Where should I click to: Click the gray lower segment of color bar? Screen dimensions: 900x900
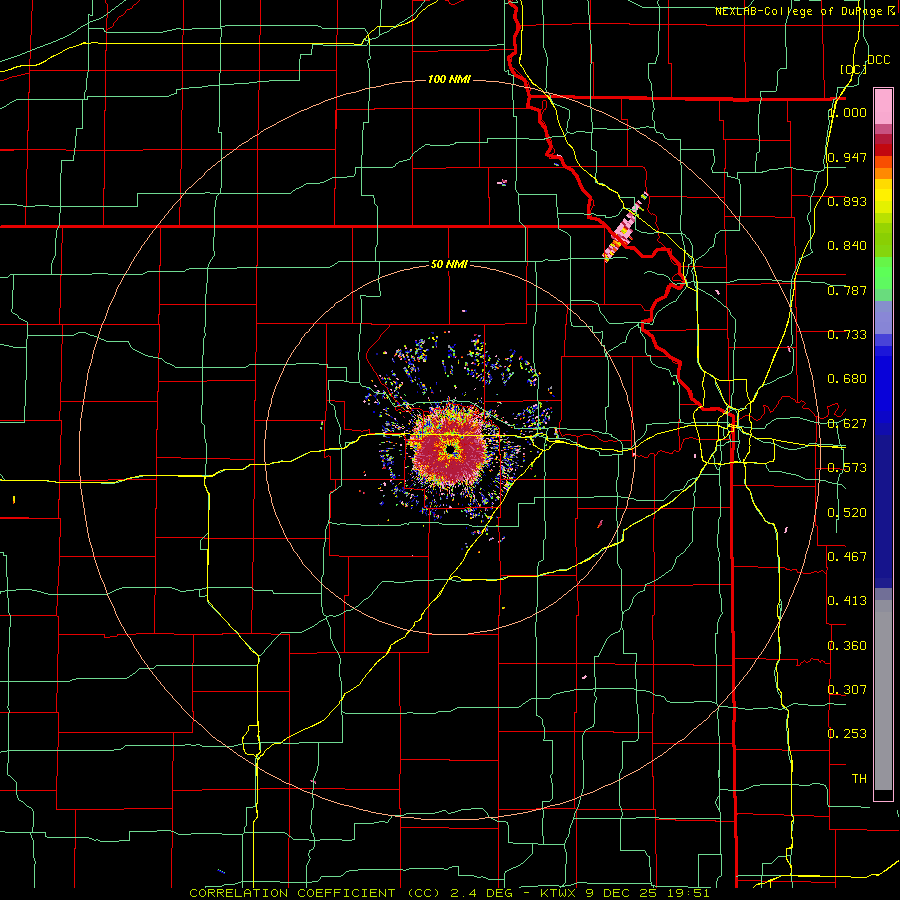[x=883, y=695]
